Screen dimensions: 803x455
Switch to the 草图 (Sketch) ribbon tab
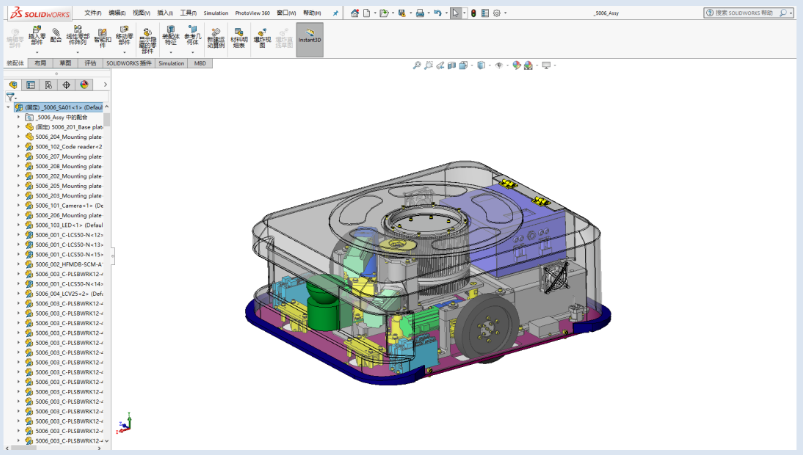(x=66, y=63)
